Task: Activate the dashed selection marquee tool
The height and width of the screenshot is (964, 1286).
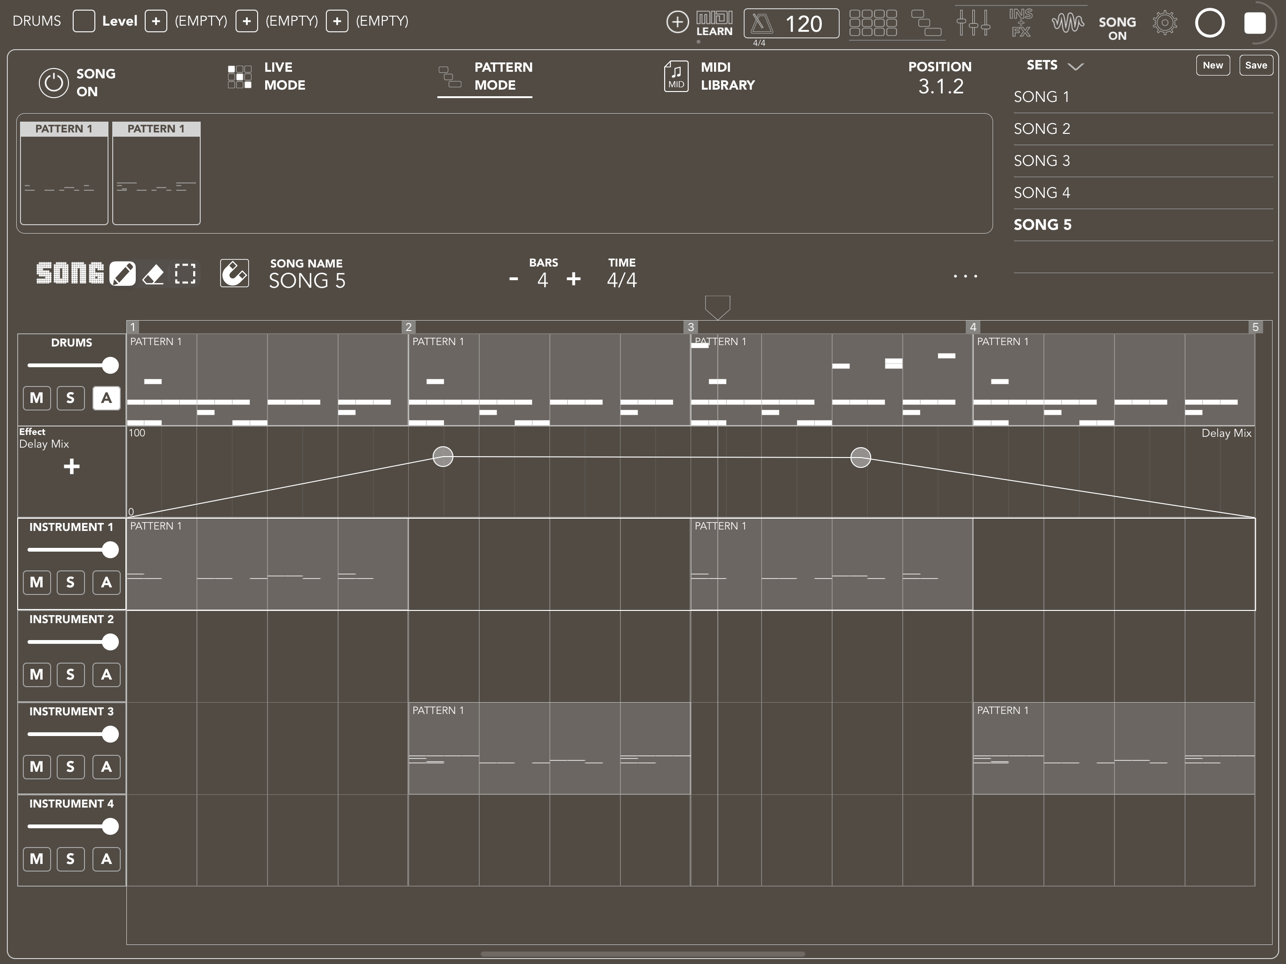Action: coord(186,274)
